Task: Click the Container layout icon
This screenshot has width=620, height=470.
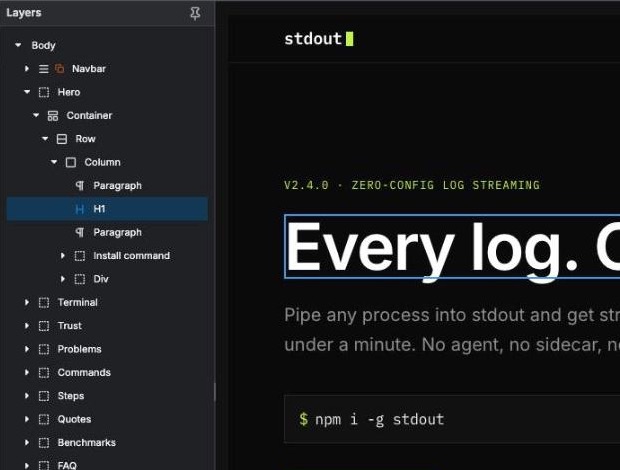Action: click(x=53, y=116)
